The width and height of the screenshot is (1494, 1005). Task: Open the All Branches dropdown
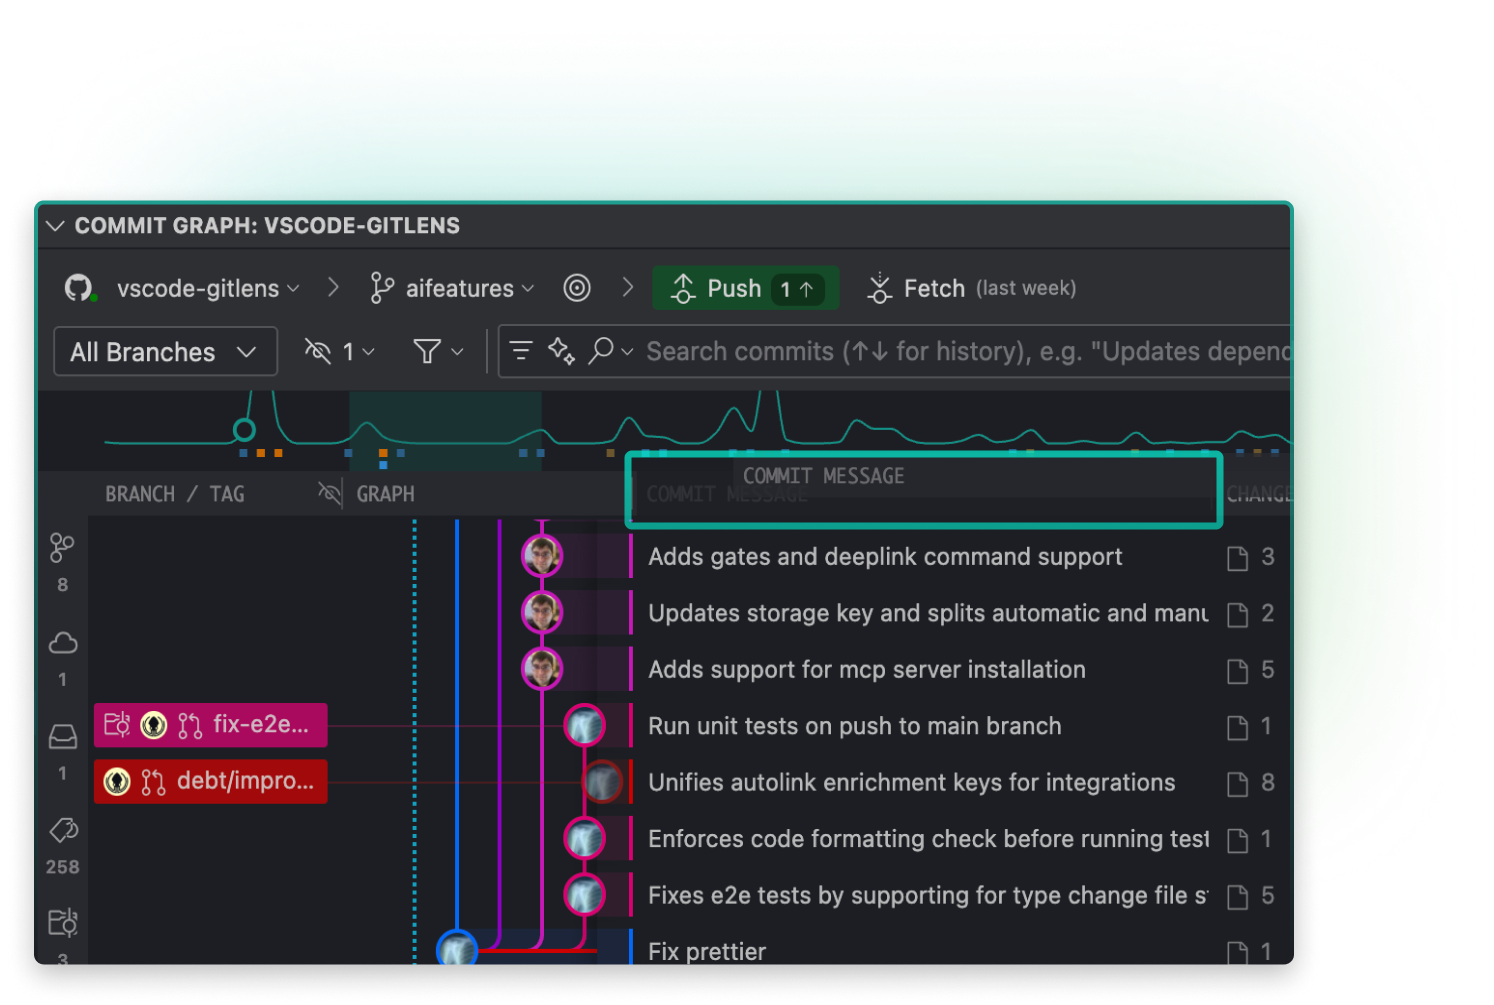click(x=164, y=351)
